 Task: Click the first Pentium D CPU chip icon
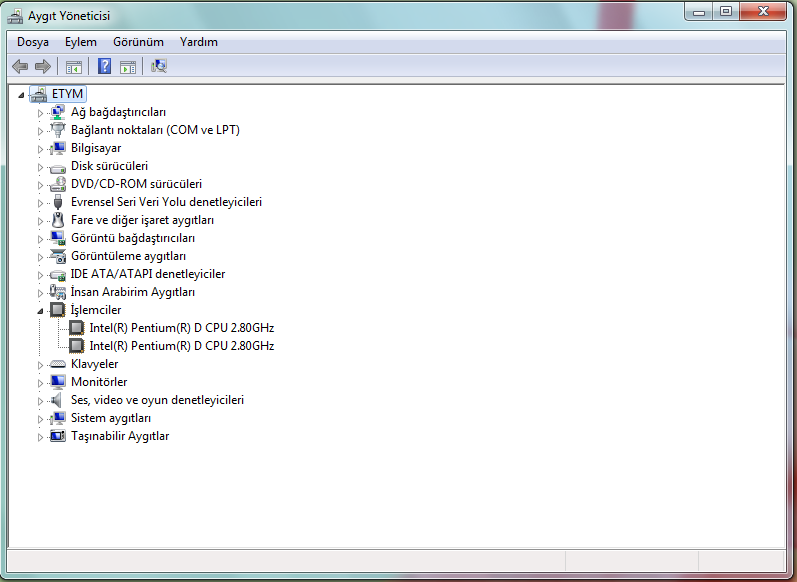[x=76, y=328]
